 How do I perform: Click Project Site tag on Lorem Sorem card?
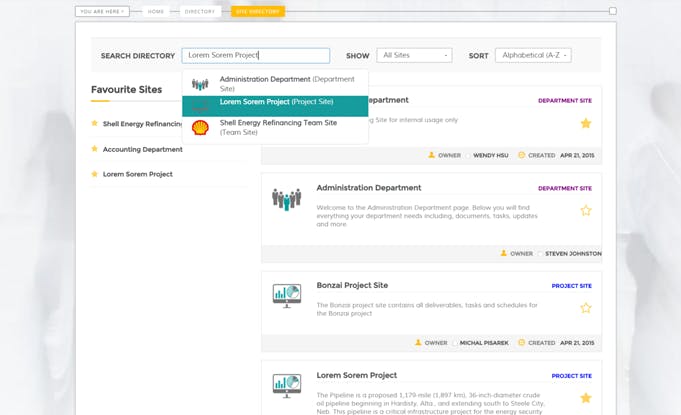point(572,376)
